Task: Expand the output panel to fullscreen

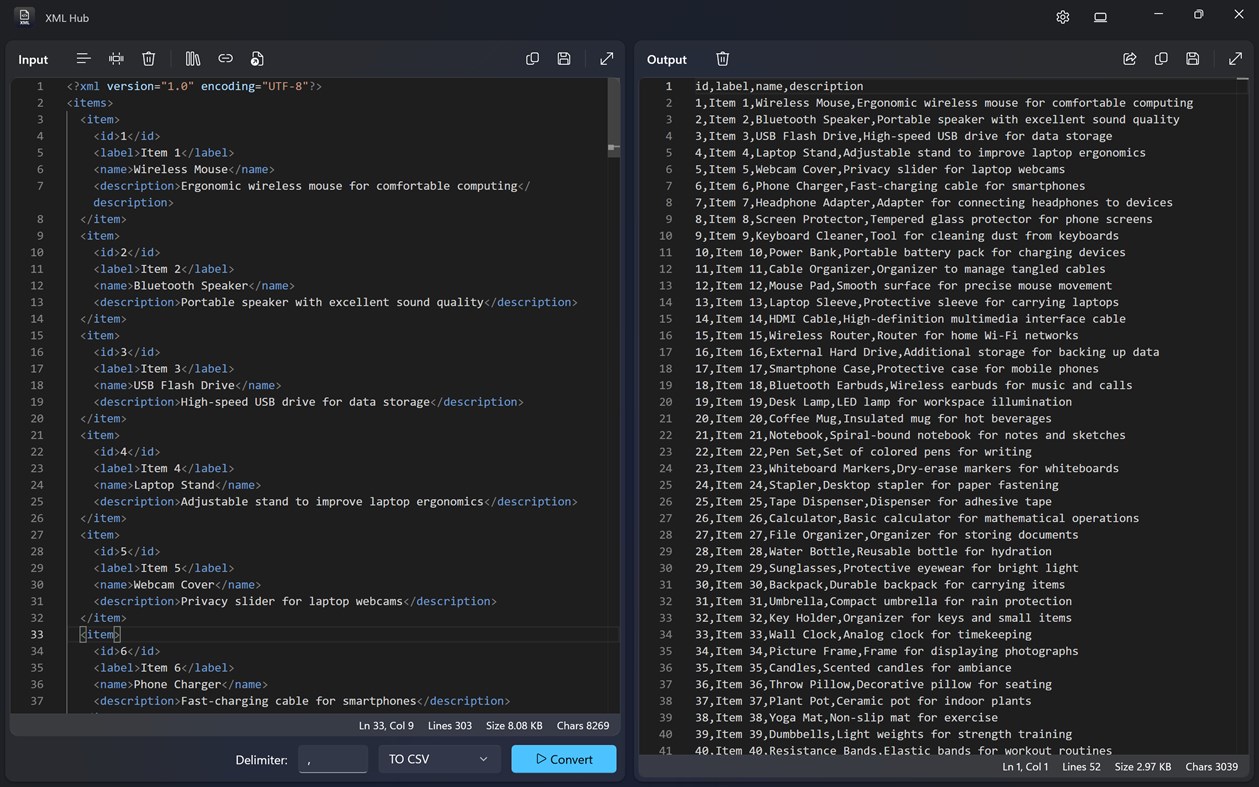Action: (x=1235, y=59)
